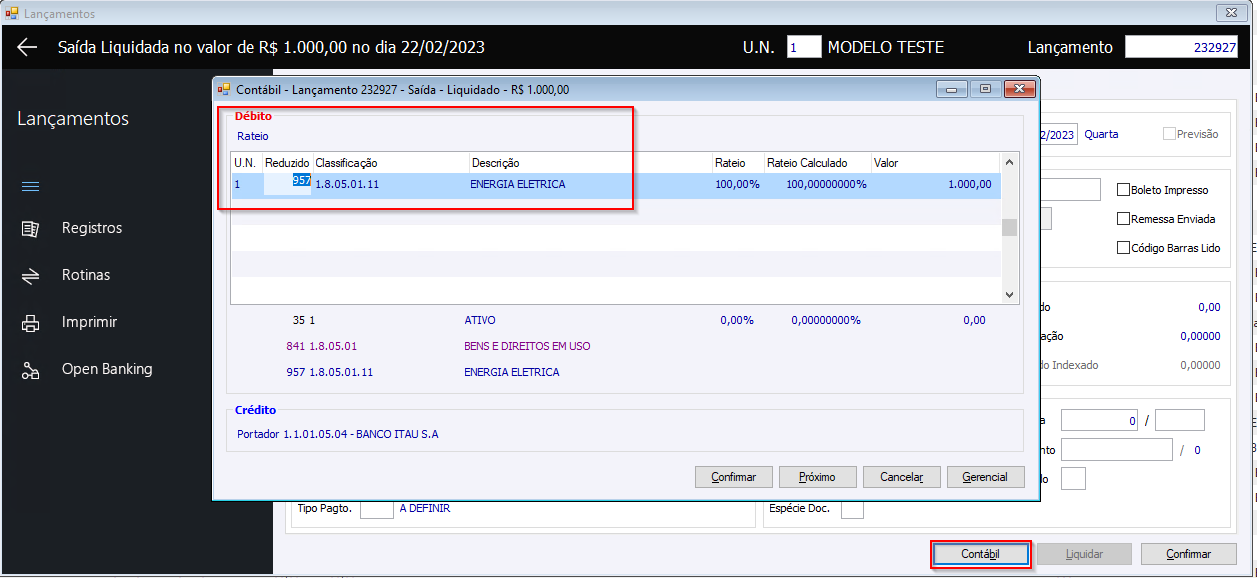Image resolution: width=1257 pixels, height=578 pixels.
Task: Toggle the Código Barras Lido checkbox
Action: [1123, 248]
